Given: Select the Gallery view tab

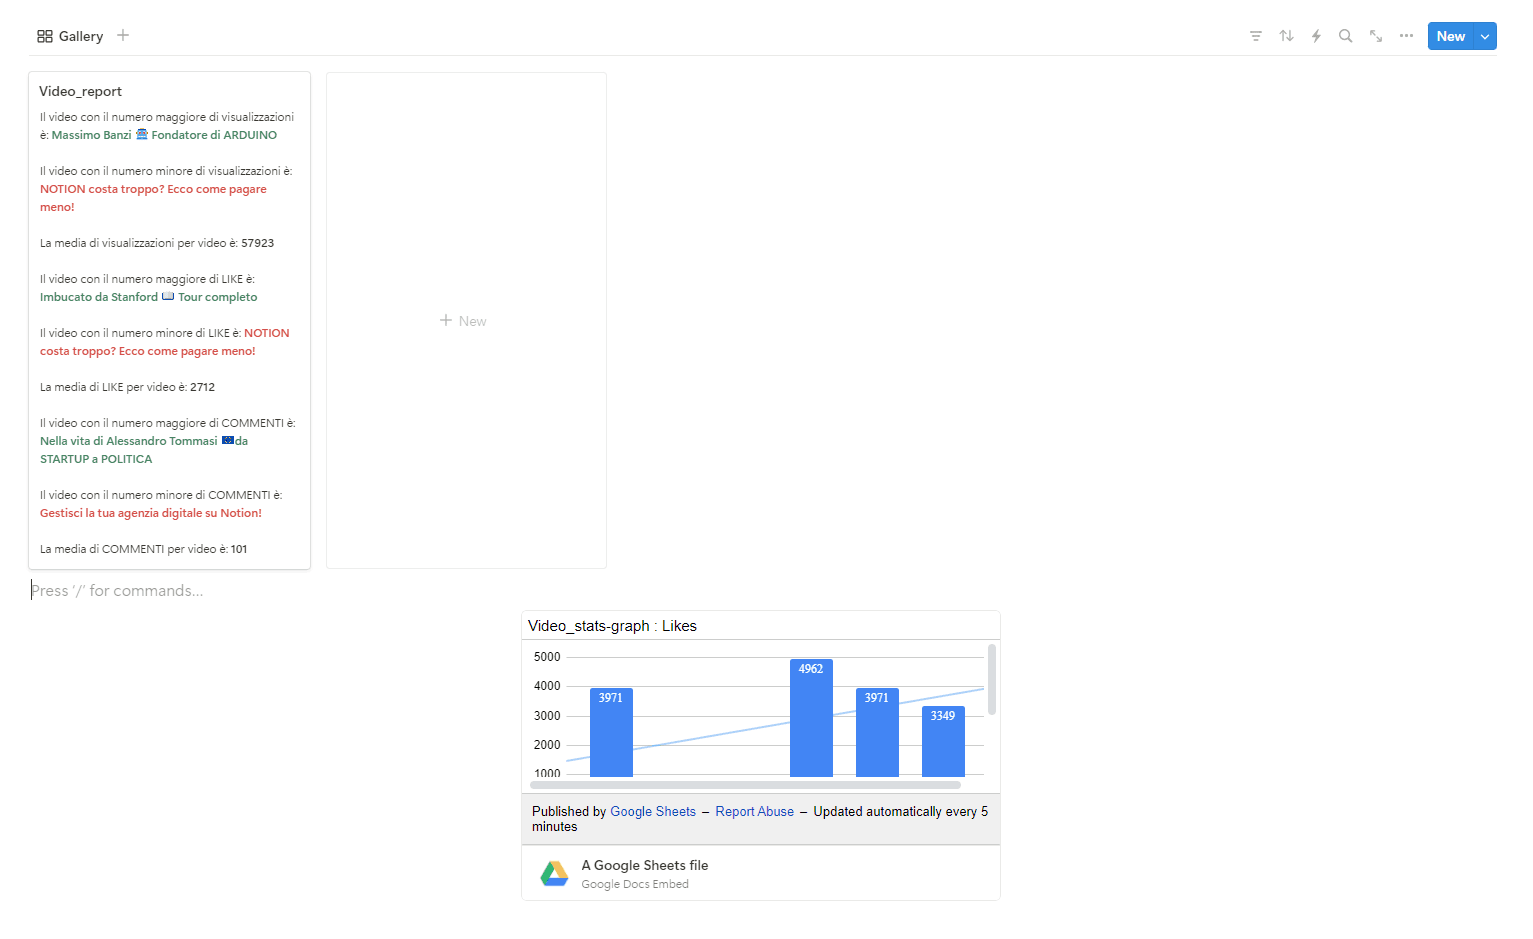Looking at the screenshot, I should pyautogui.click(x=70, y=36).
